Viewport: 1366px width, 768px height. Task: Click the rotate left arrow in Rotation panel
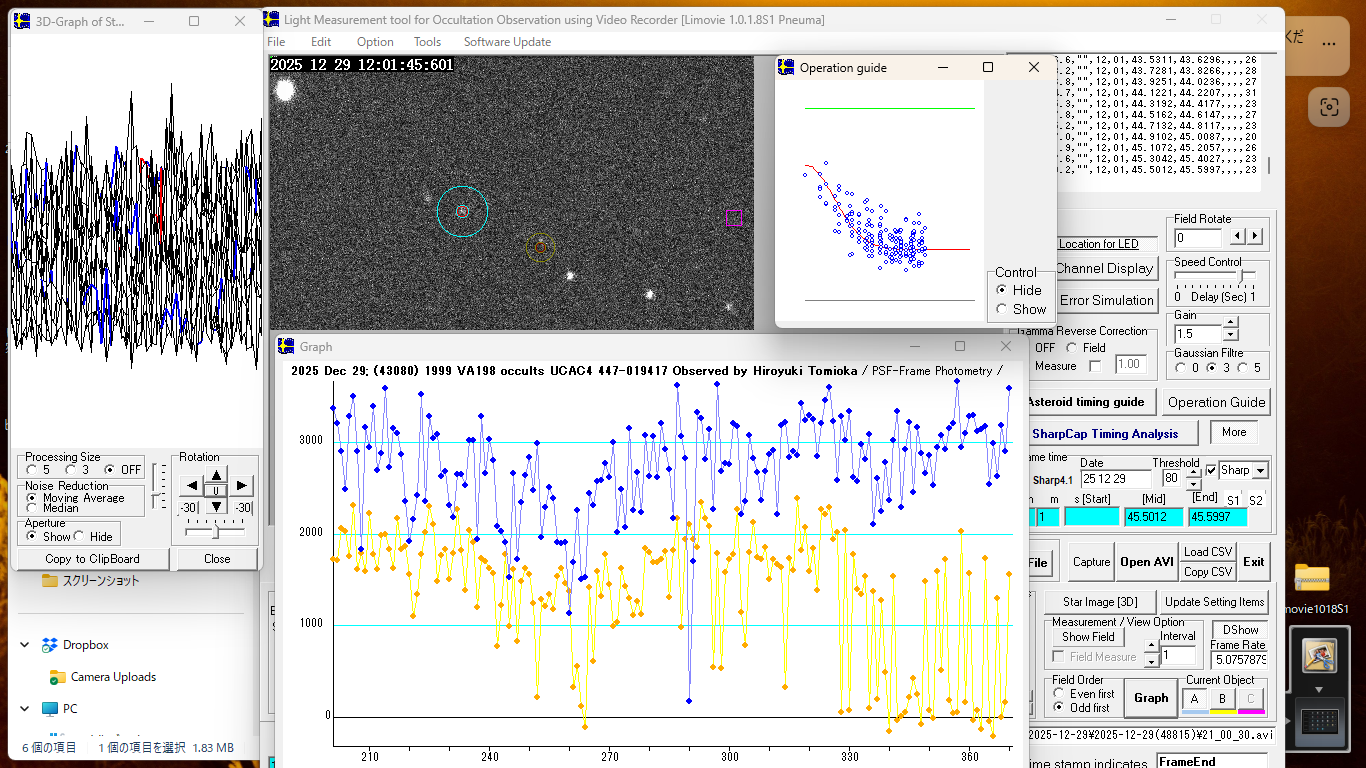[190, 486]
